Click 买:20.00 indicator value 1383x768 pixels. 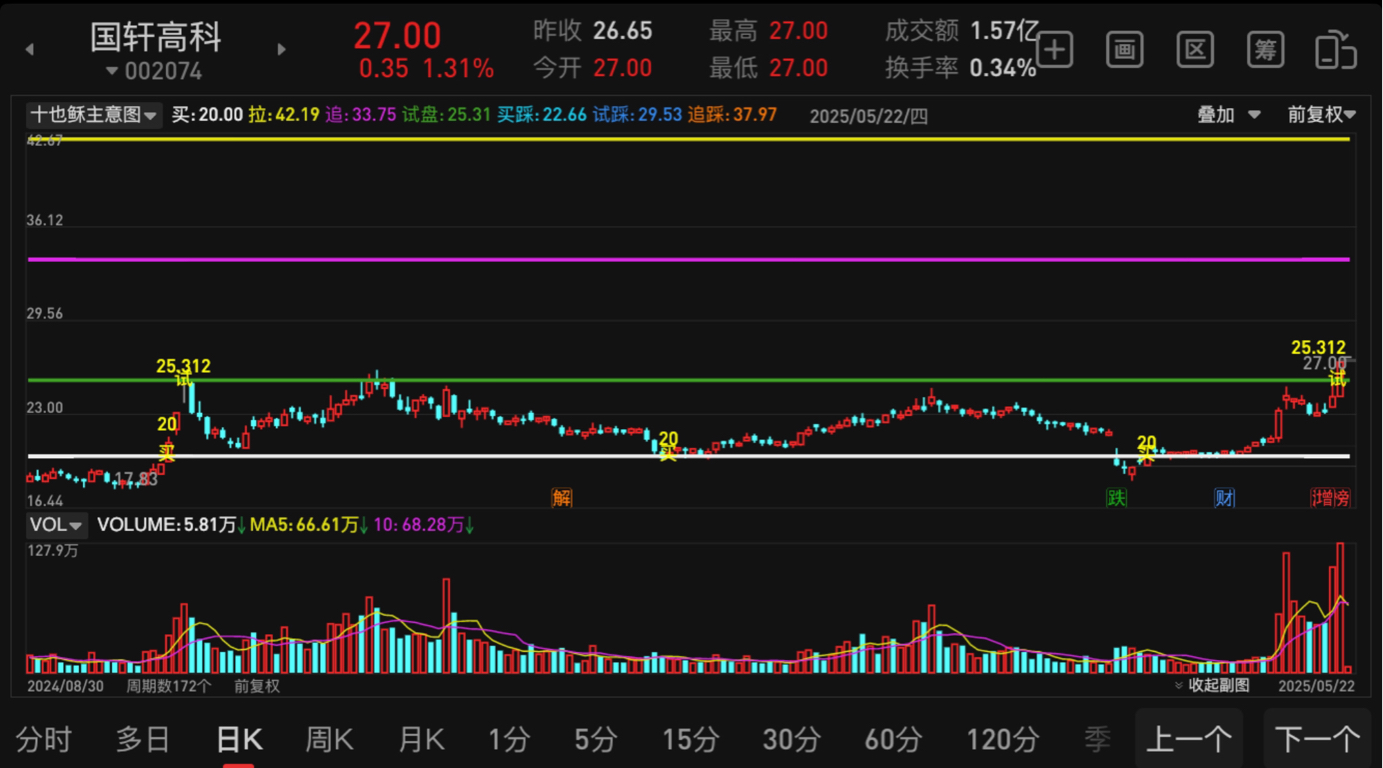(207, 115)
